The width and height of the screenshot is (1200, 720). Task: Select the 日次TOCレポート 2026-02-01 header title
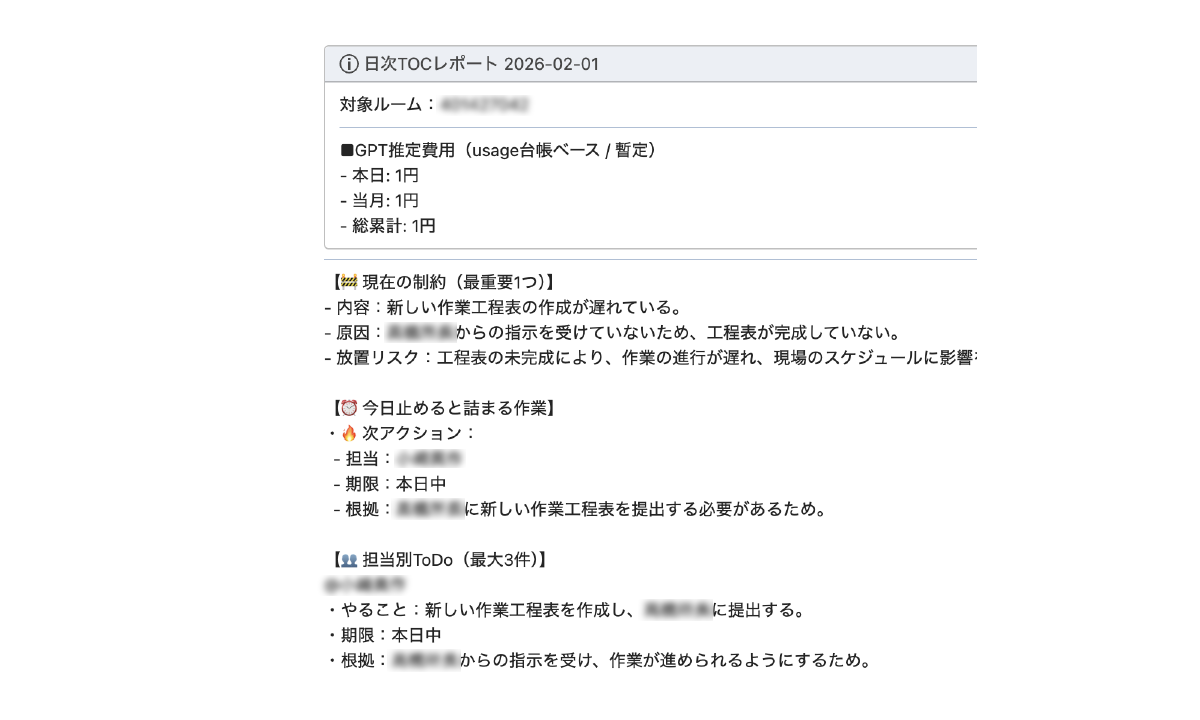[x=481, y=64]
